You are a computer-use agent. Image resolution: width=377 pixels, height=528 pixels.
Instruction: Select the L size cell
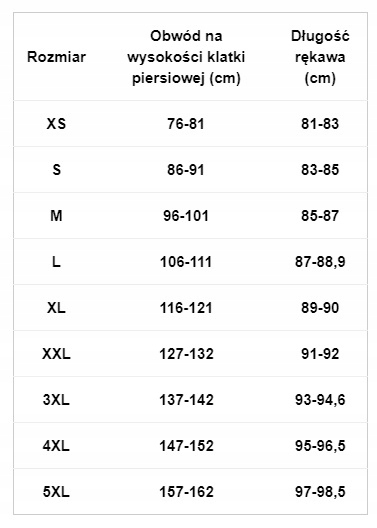(x=56, y=262)
